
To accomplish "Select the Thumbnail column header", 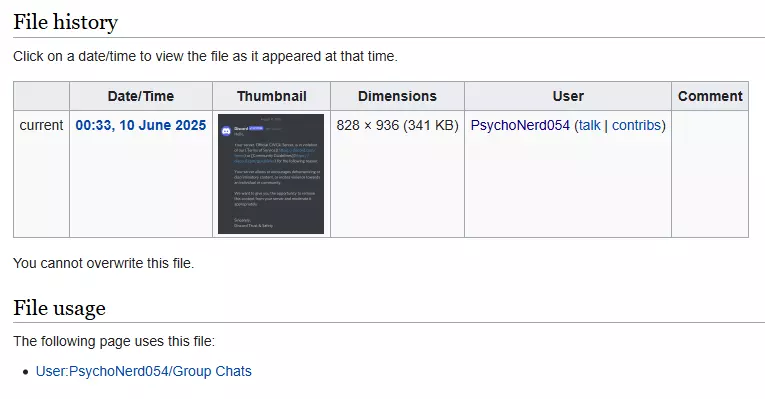I will [272, 96].
